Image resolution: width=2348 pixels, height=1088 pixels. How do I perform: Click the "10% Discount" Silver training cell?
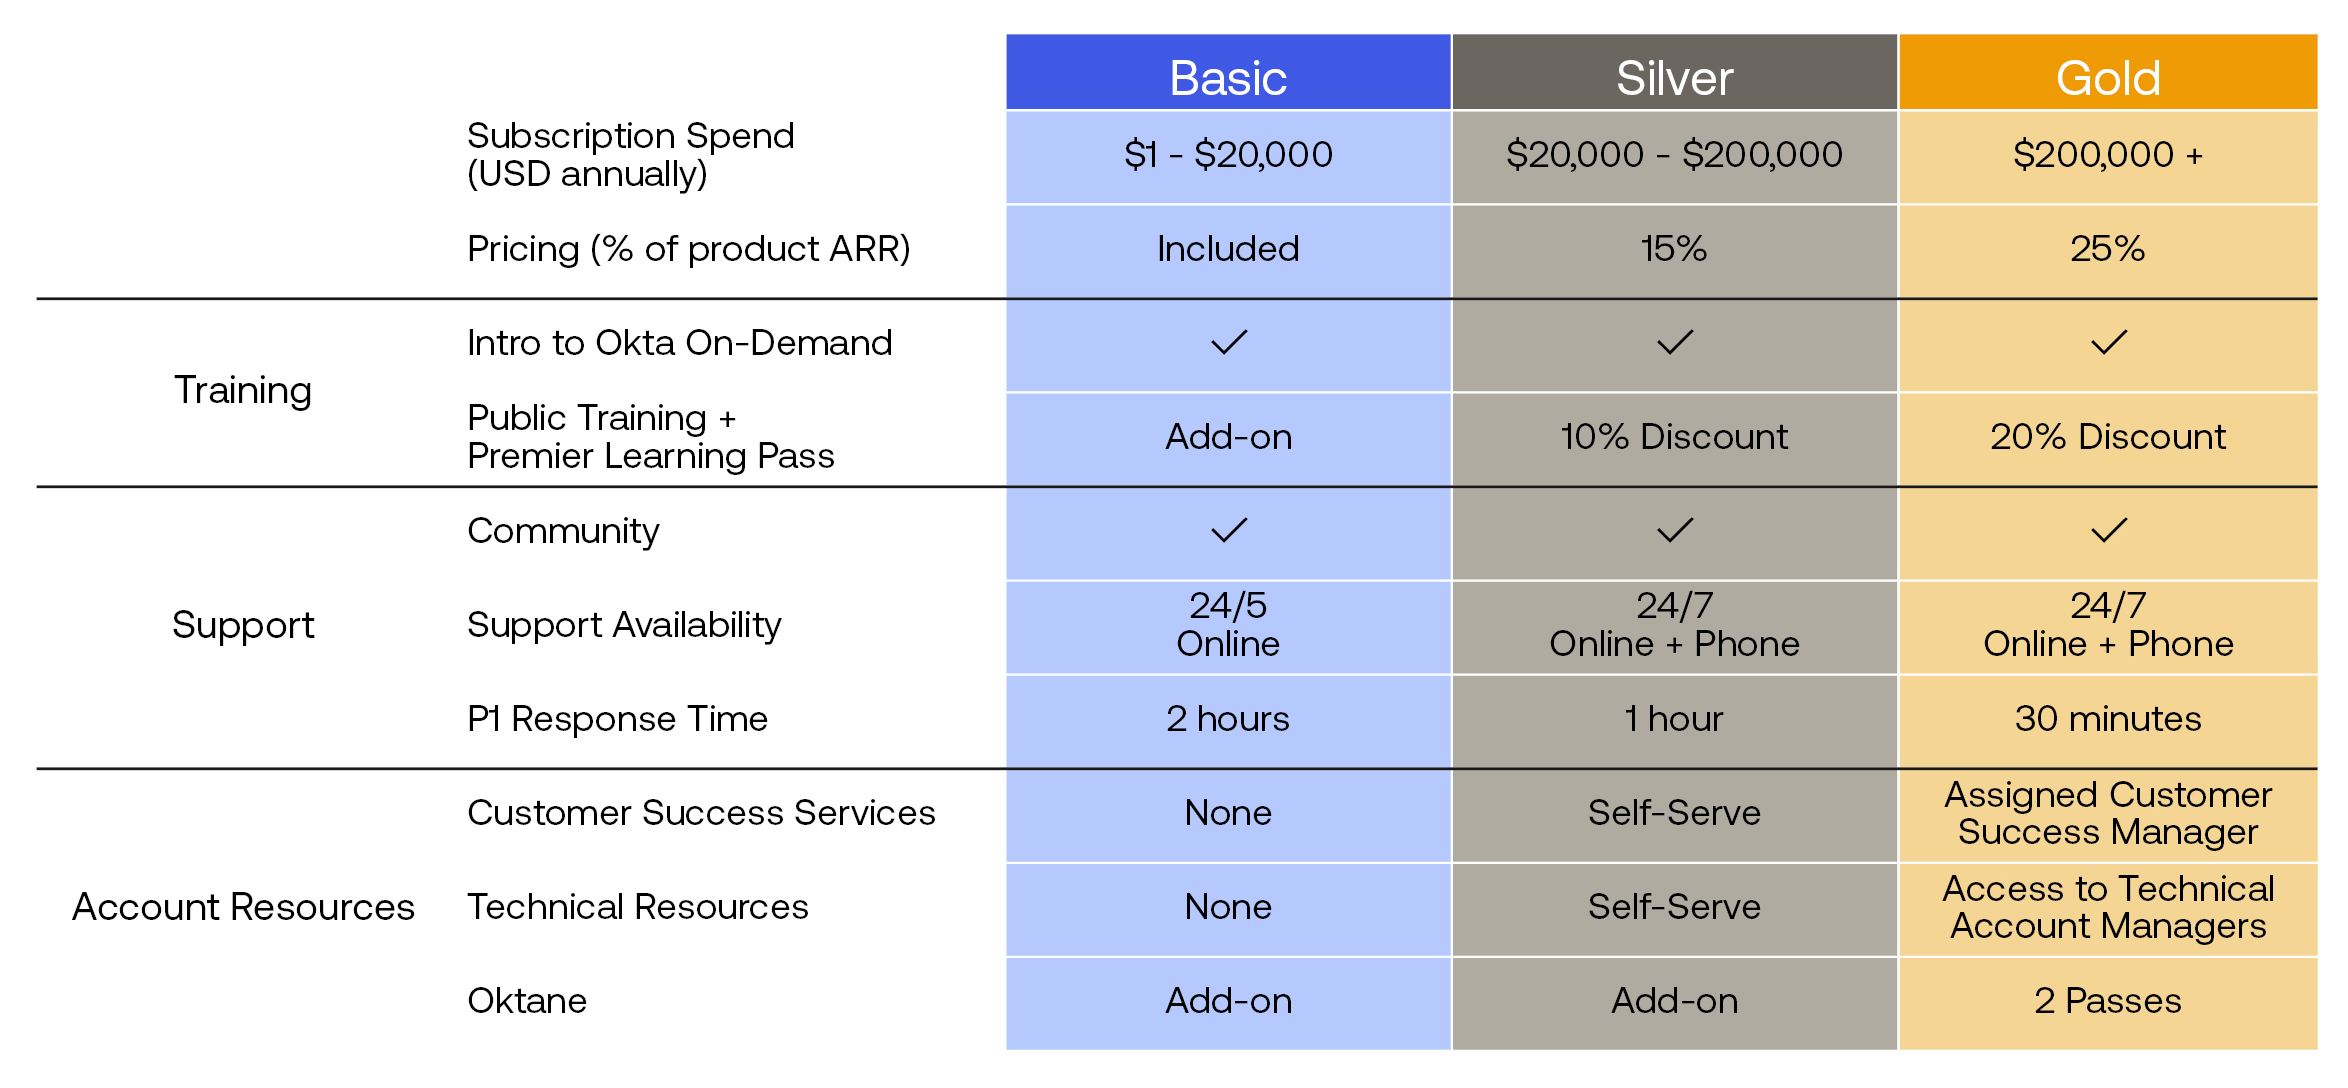coord(1674,437)
